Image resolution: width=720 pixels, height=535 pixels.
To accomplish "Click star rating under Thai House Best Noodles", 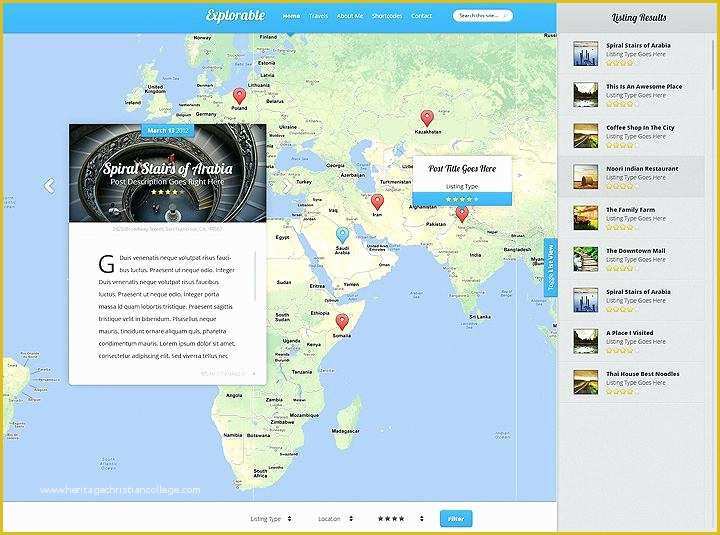I will pyautogui.click(x=620, y=392).
